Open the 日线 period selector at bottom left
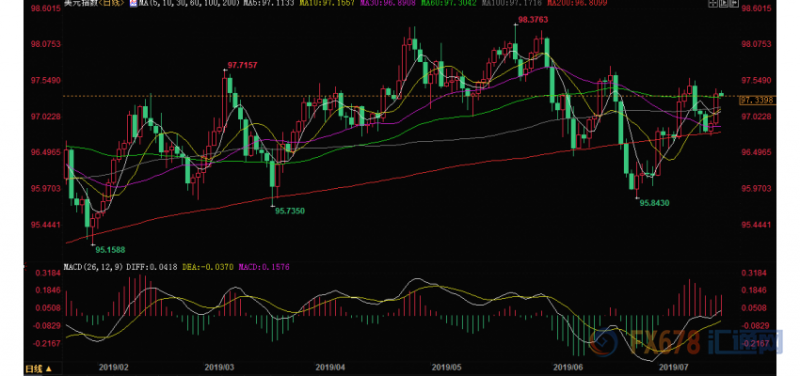 pos(38,368)
